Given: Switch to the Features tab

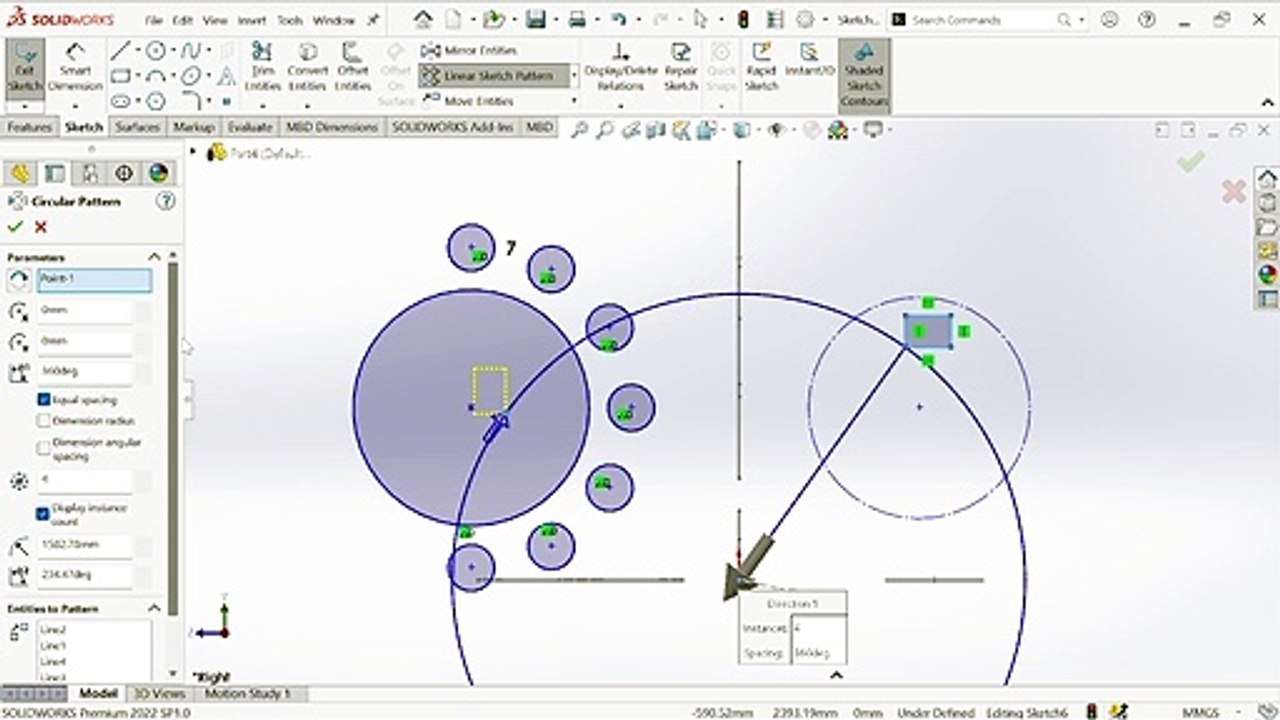Looking at the screenshot, I should pos(30,127).
